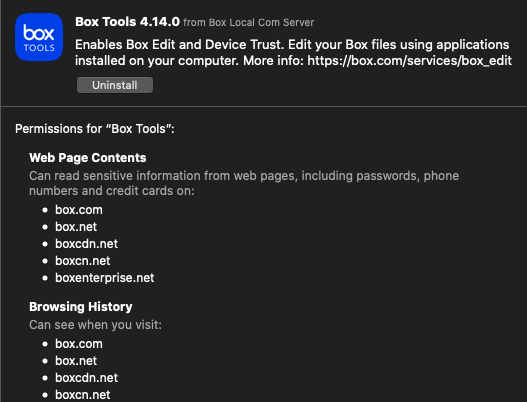The image size is (527, 402).
Task: Select boxcn.net under Web Page Contents
Action: coord(83,261)
